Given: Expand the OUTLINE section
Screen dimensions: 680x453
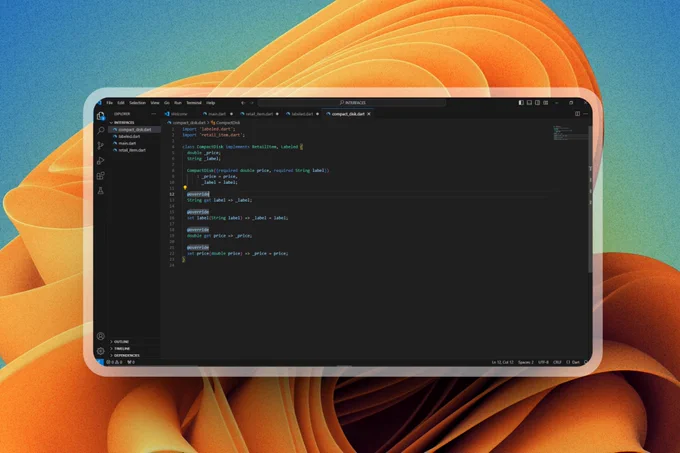Looking at the screenshot, I should [x=120, y=342].
